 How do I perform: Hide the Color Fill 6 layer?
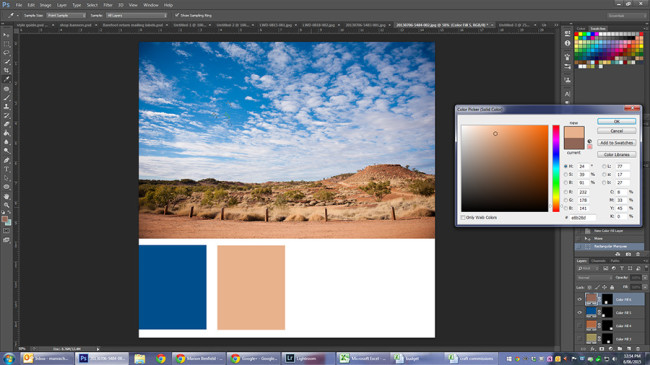tap(580, 299)
